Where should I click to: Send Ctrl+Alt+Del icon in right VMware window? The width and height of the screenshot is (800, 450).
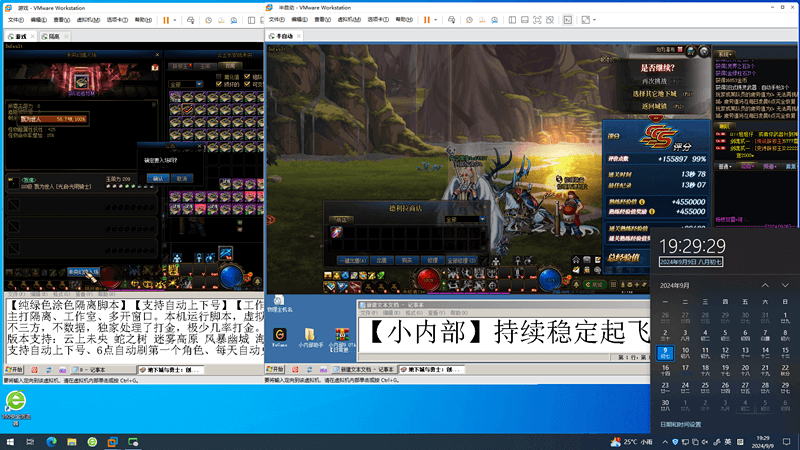pos(451,20)
